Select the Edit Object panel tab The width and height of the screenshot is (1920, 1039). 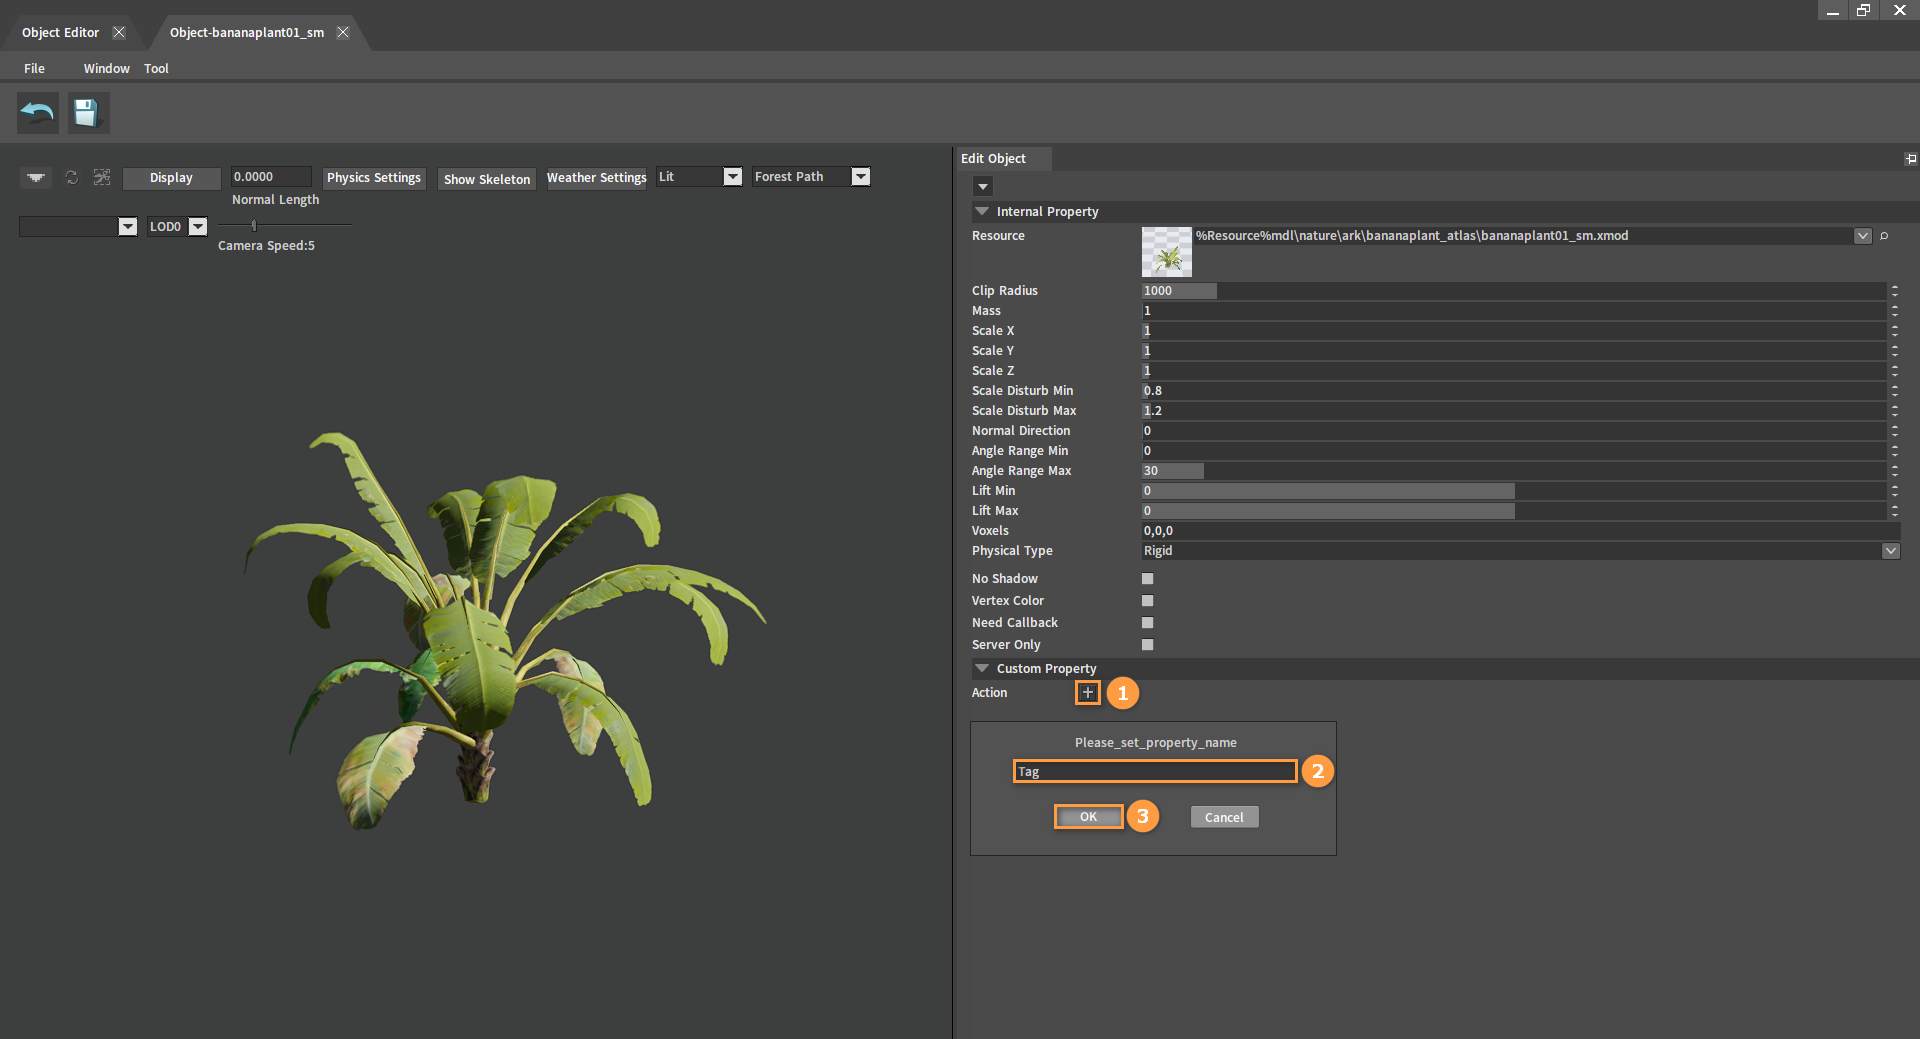tap(1002, 159)
